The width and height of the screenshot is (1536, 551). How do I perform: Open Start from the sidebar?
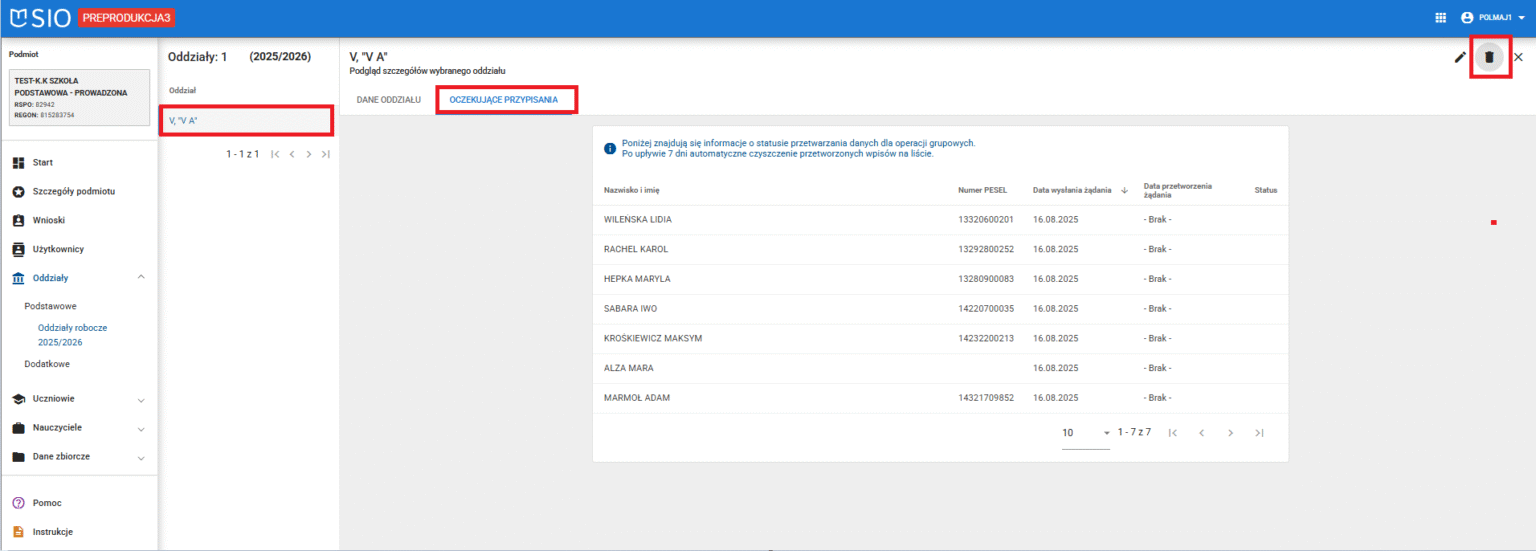click(43, 162)
